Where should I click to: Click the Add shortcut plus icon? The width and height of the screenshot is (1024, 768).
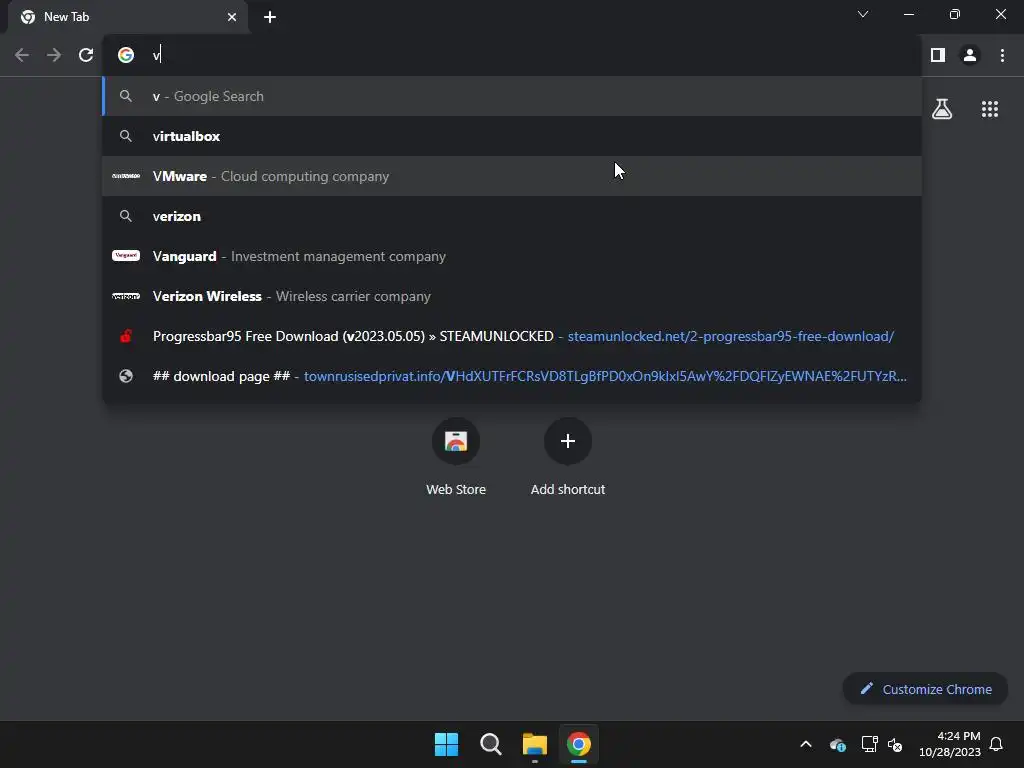point(568,441)
